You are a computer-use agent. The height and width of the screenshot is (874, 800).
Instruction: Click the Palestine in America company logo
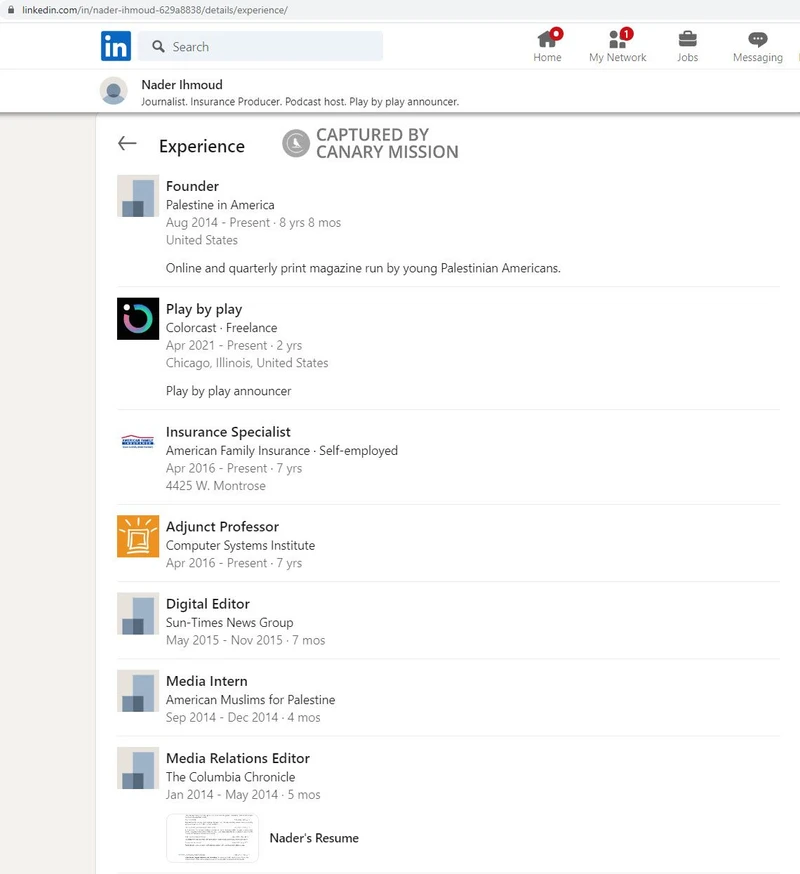point(138,196)
